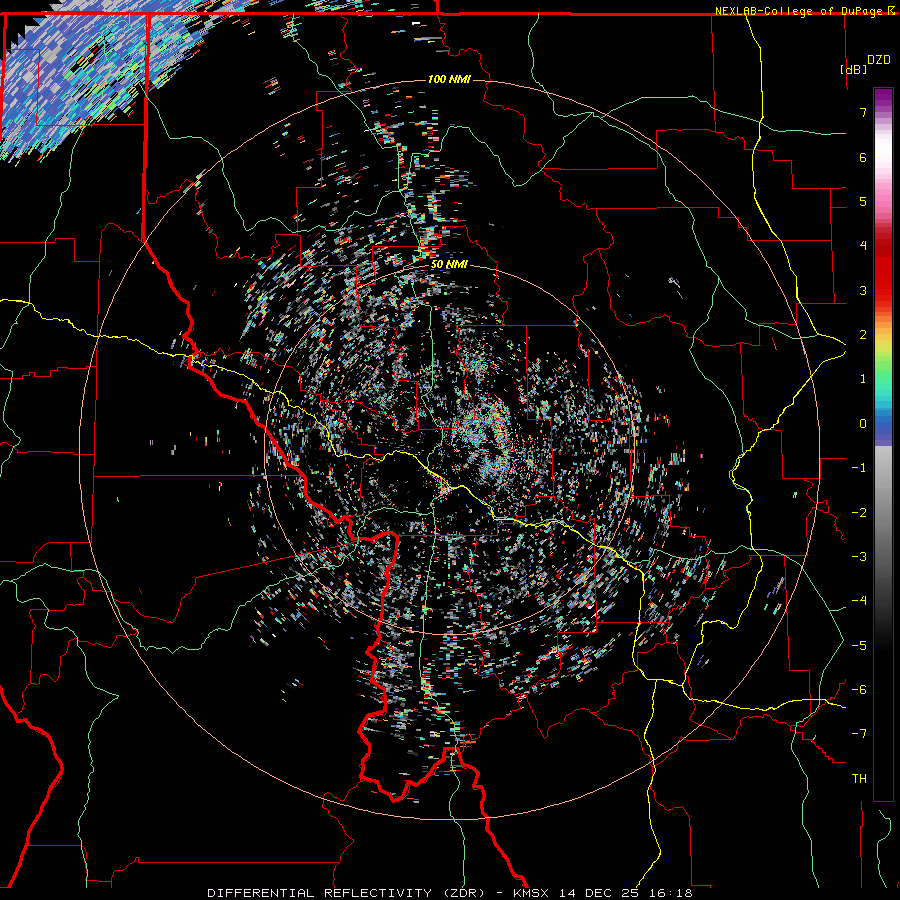Click the NEXLAB-College of DuPage watermark text

pos(800,11)
